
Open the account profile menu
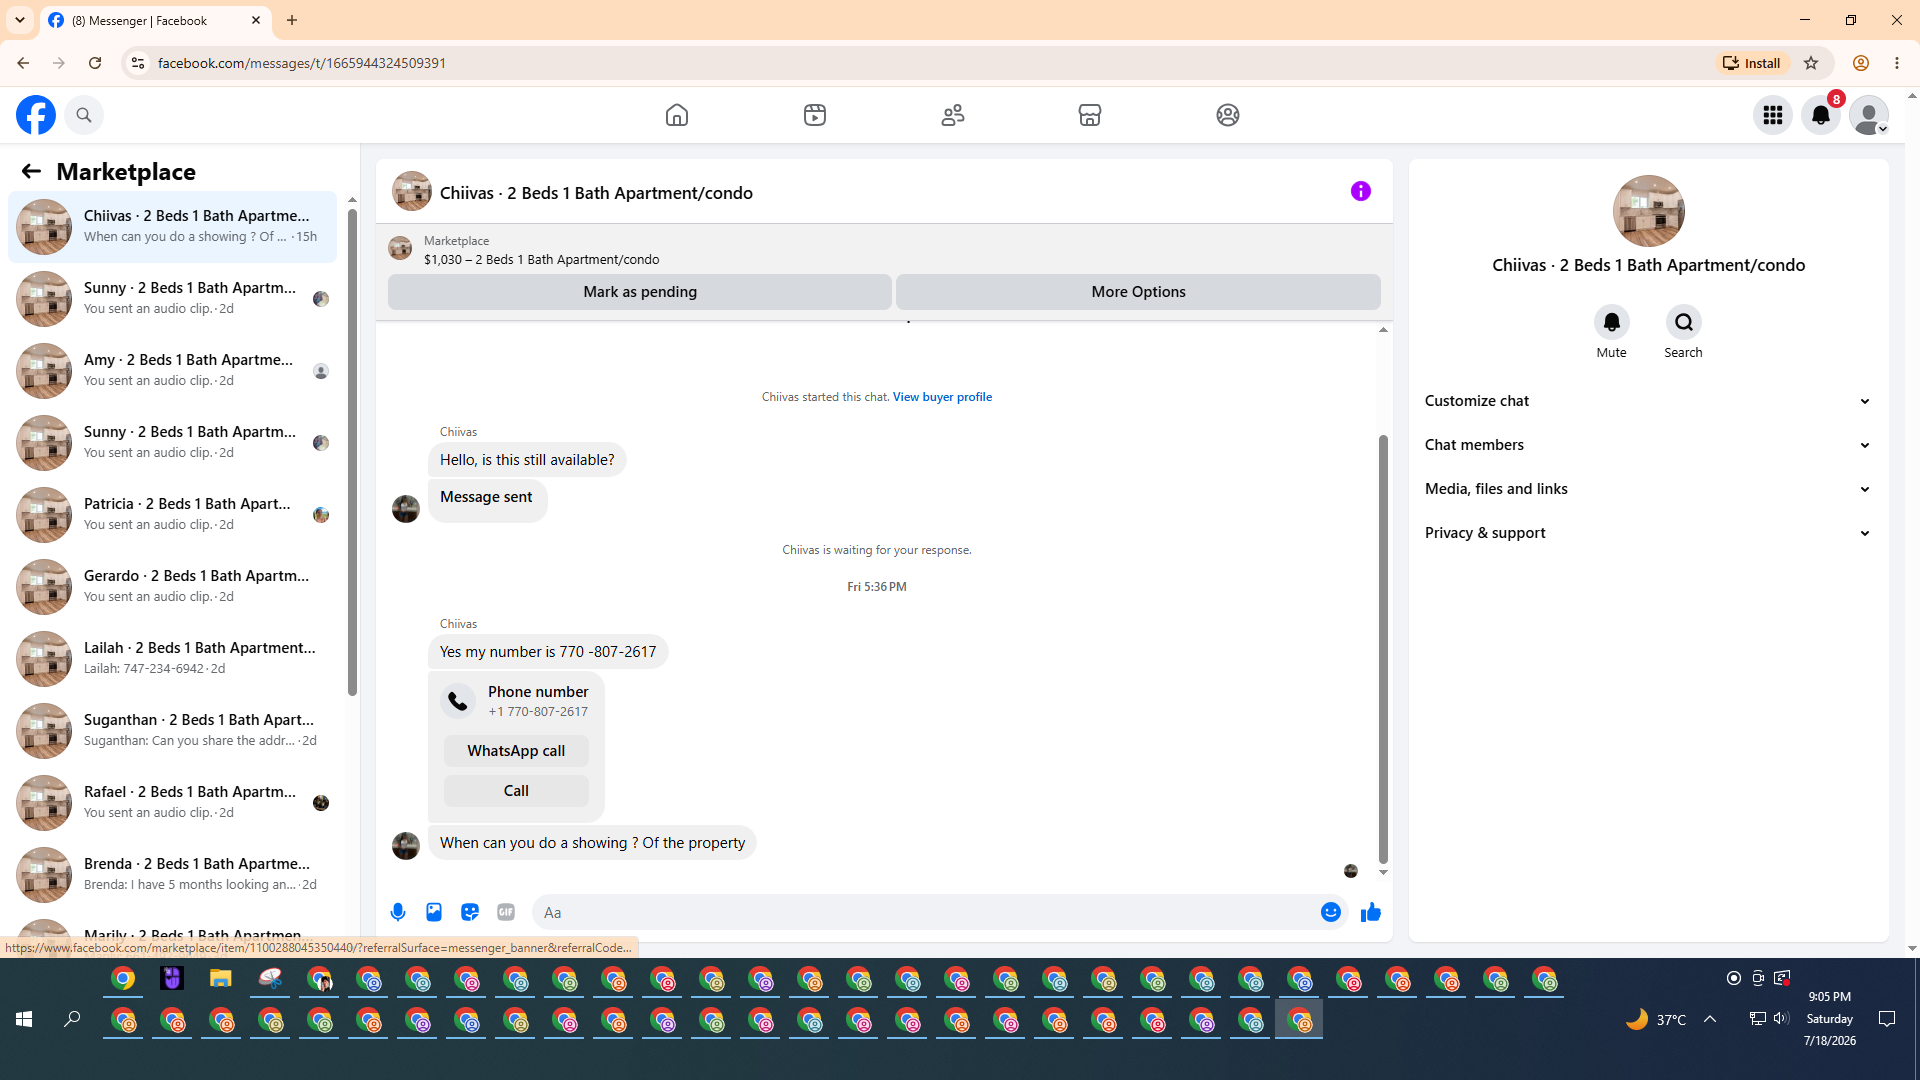click(1869, 115)
